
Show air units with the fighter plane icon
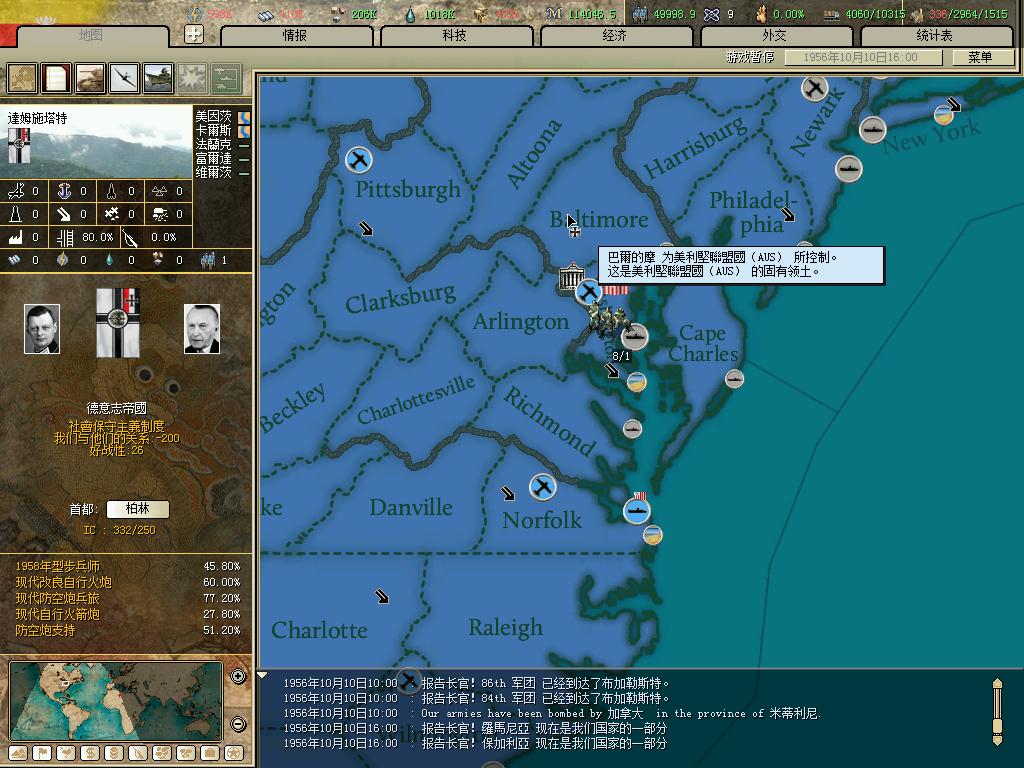[123, 78]
